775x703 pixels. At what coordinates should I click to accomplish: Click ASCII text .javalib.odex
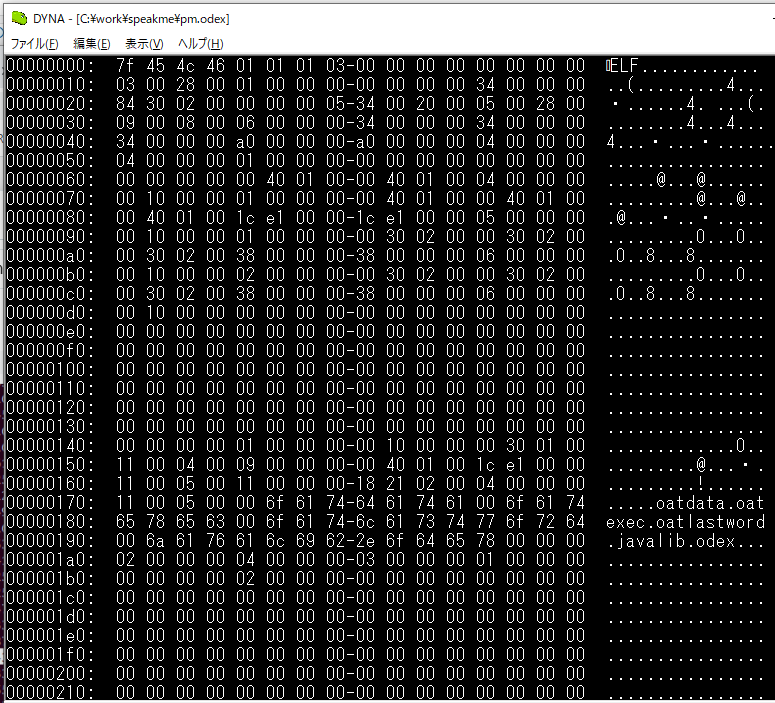[x=671, y=540]
